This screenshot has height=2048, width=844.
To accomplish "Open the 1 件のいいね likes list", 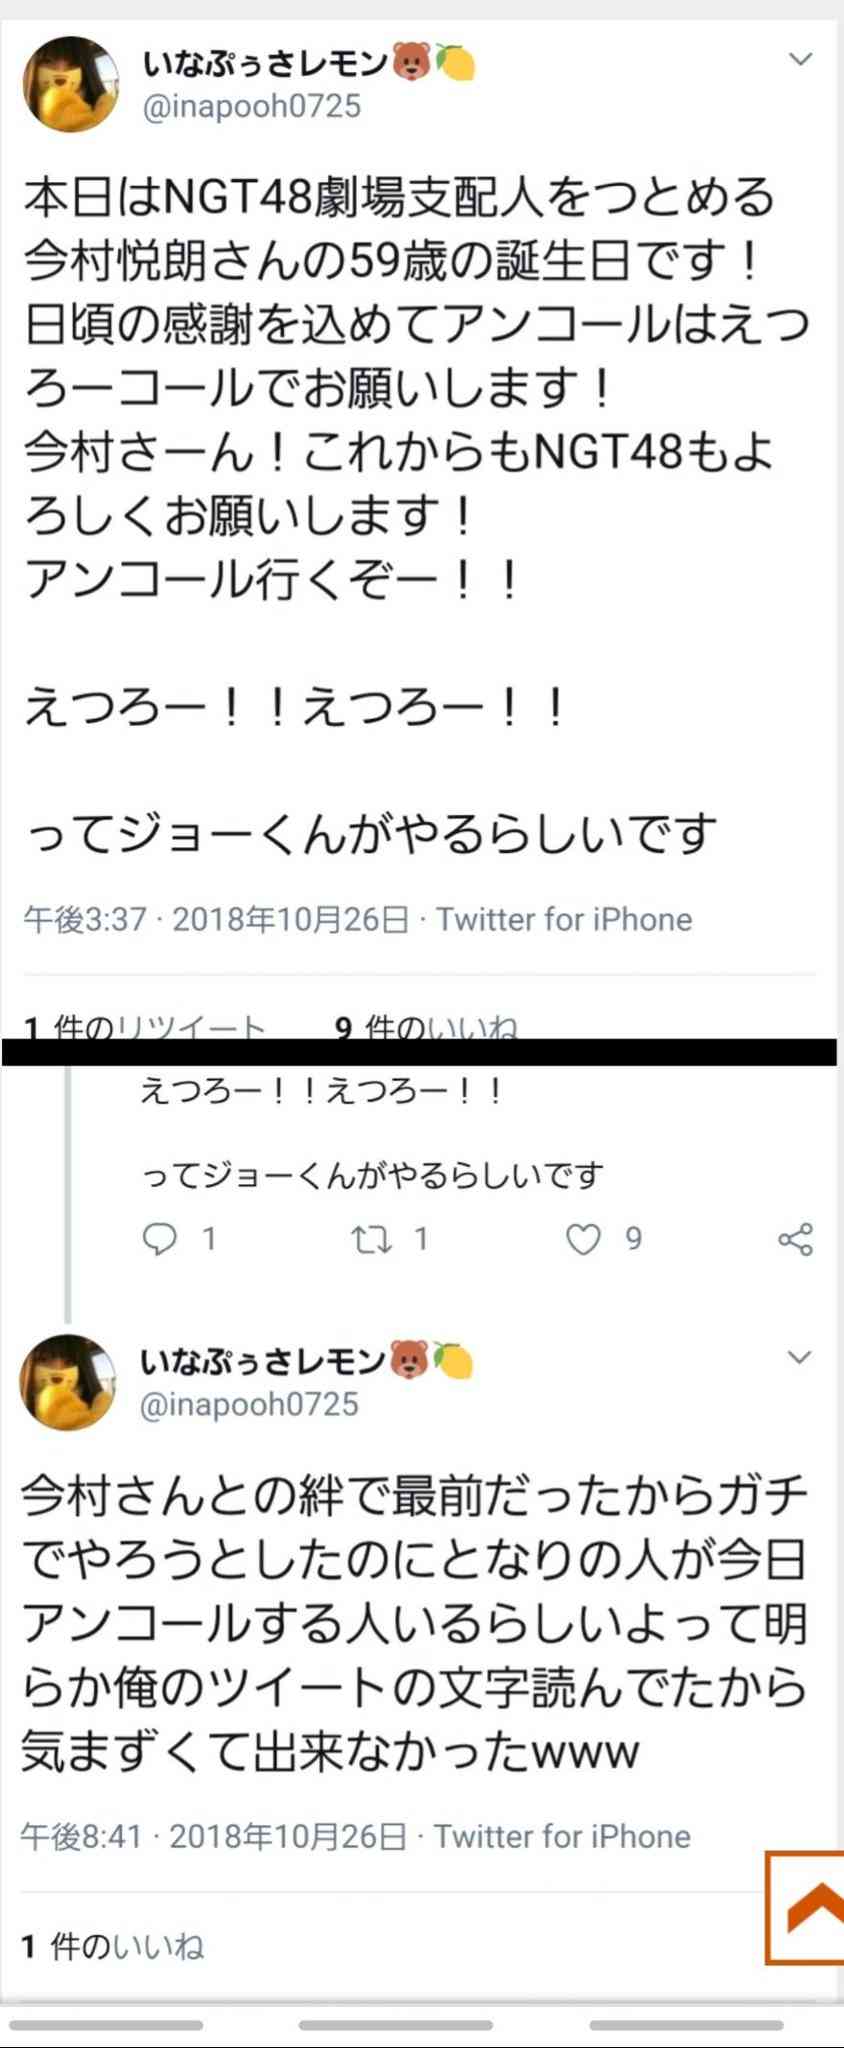I will (x=112, y=1946).
